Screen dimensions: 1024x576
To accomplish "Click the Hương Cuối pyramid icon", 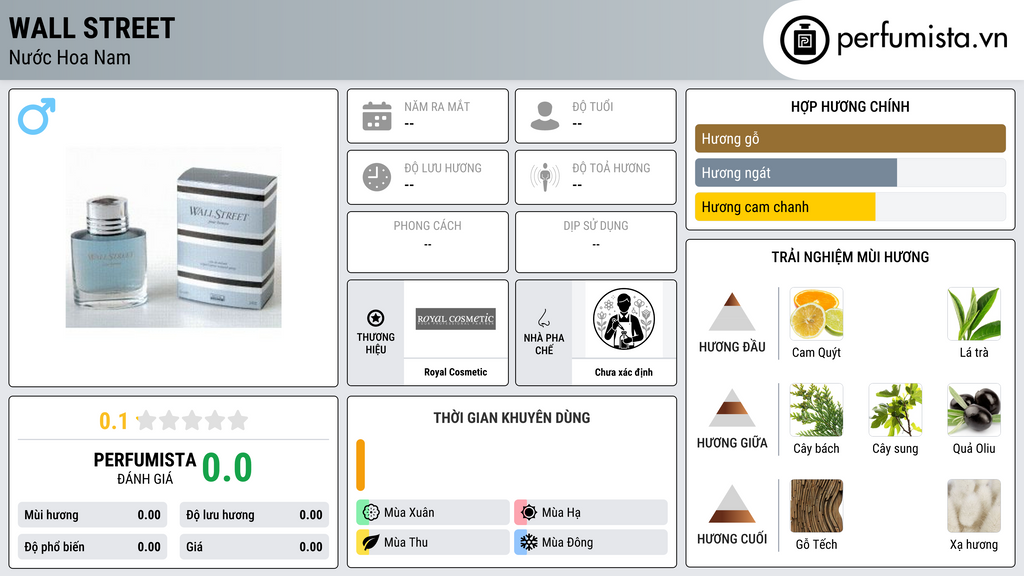I will point(732,504).
